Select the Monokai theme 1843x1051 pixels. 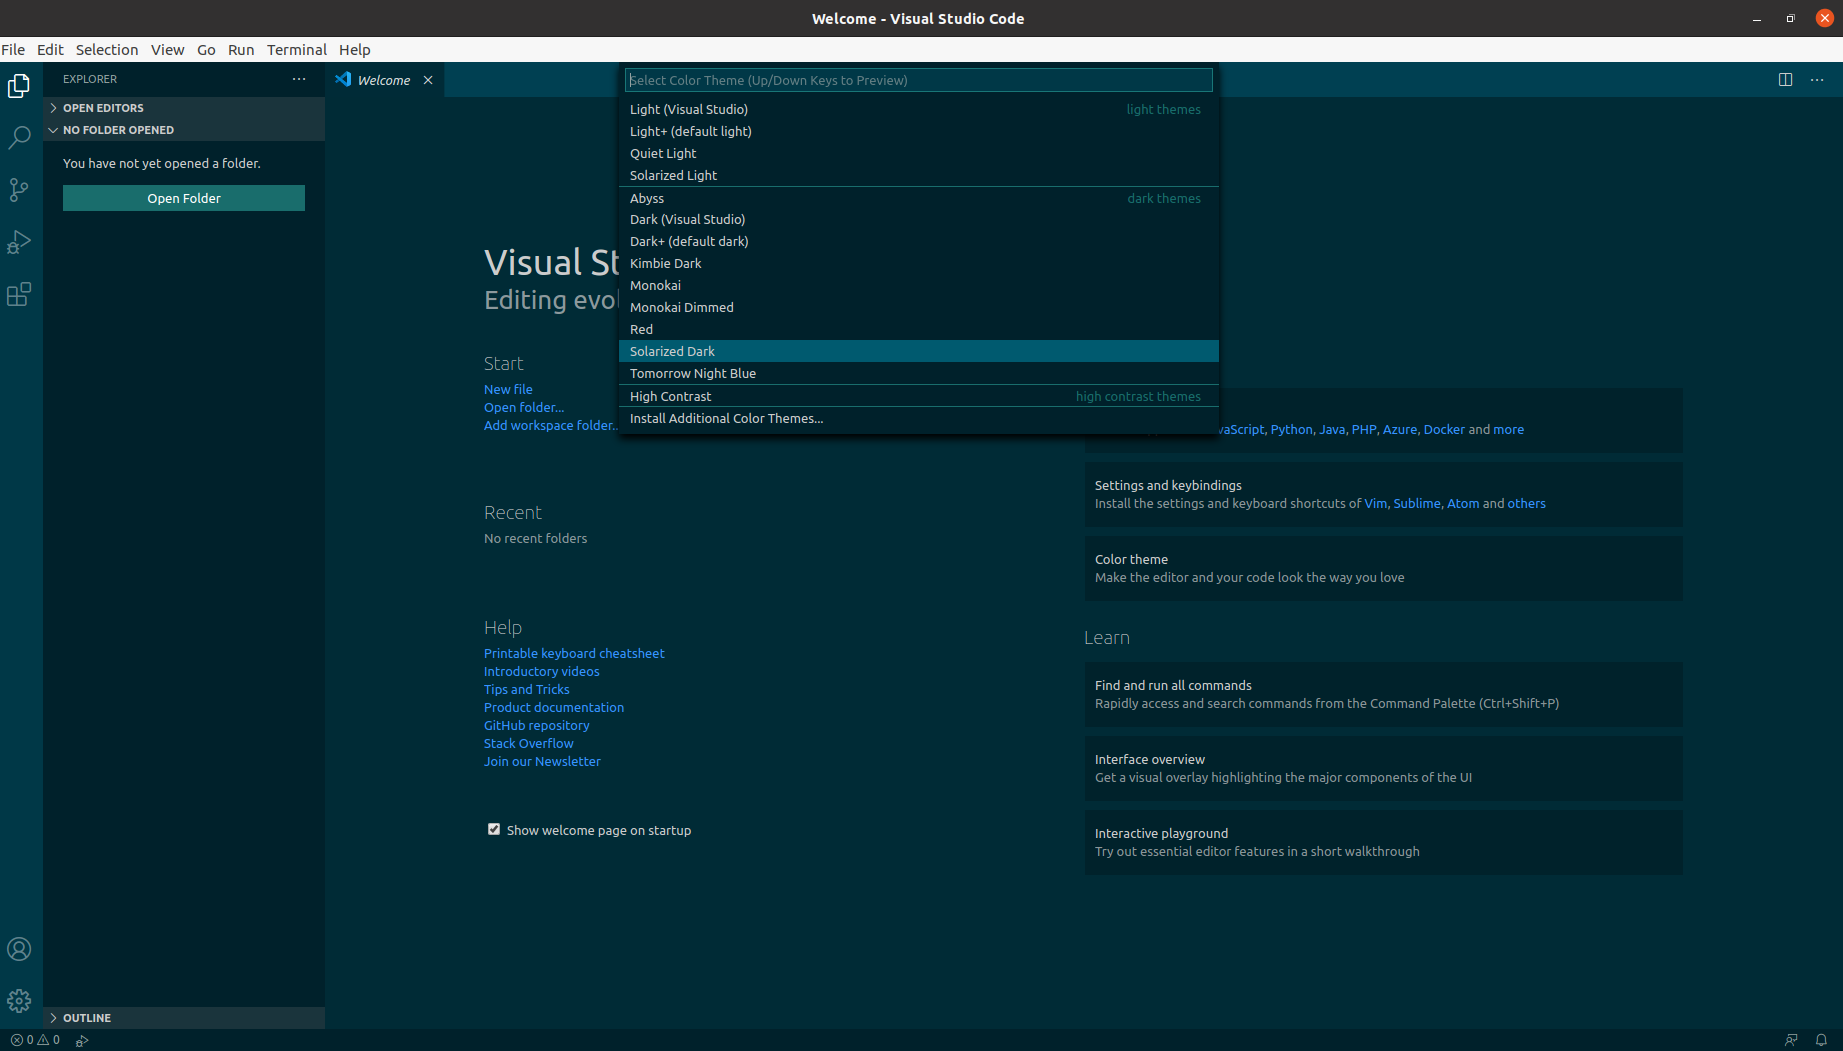tap(918, 285)
